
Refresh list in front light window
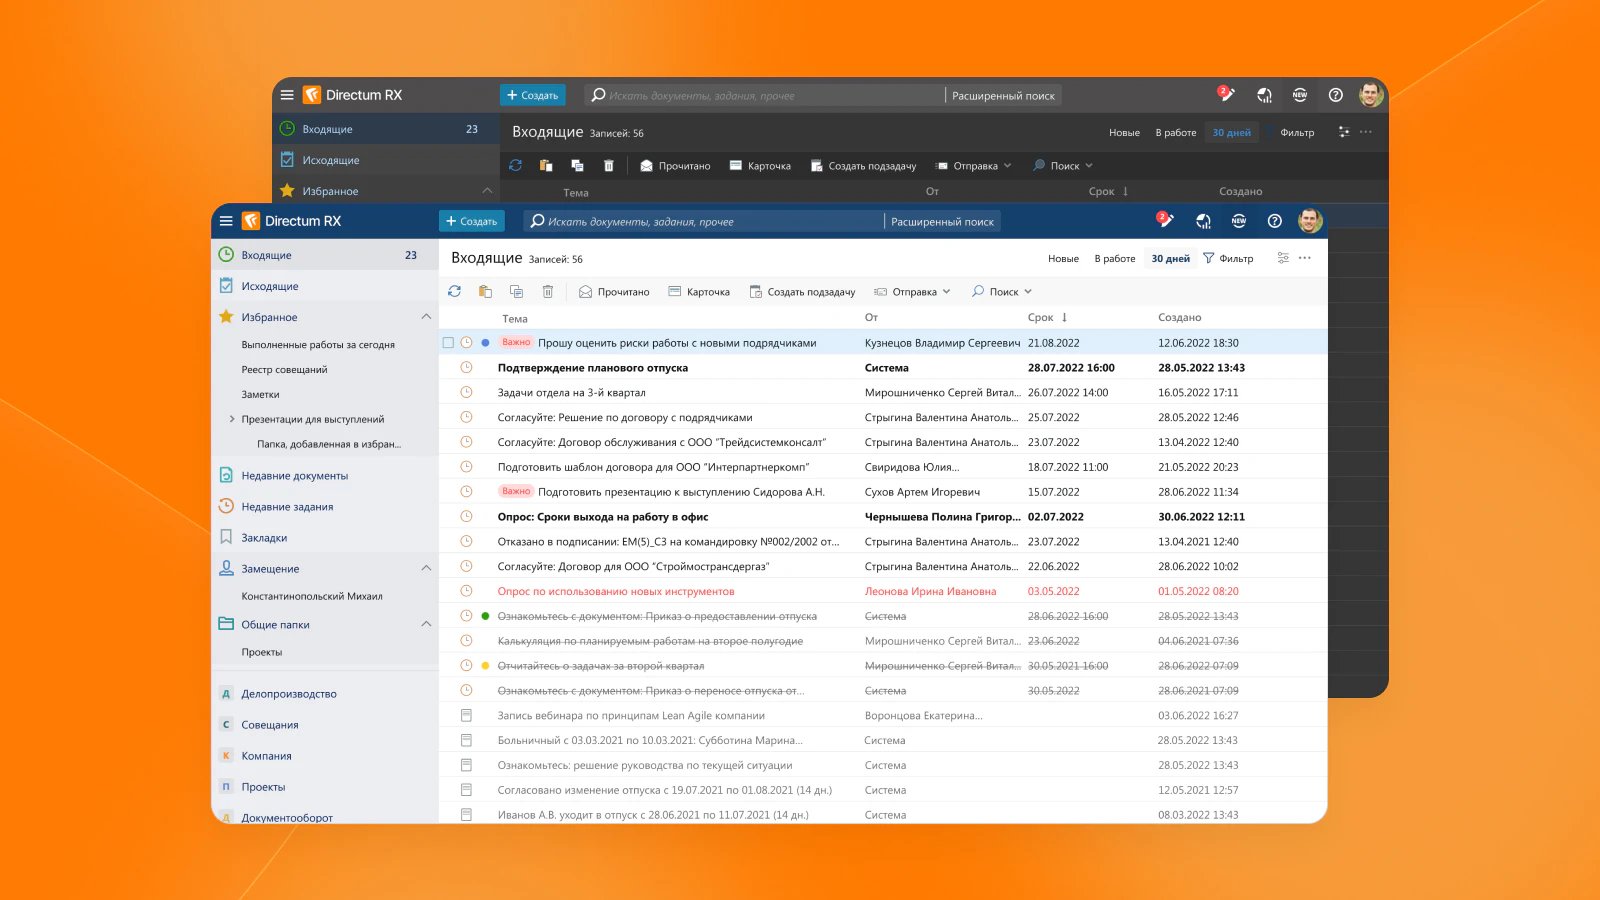point(454,291)
